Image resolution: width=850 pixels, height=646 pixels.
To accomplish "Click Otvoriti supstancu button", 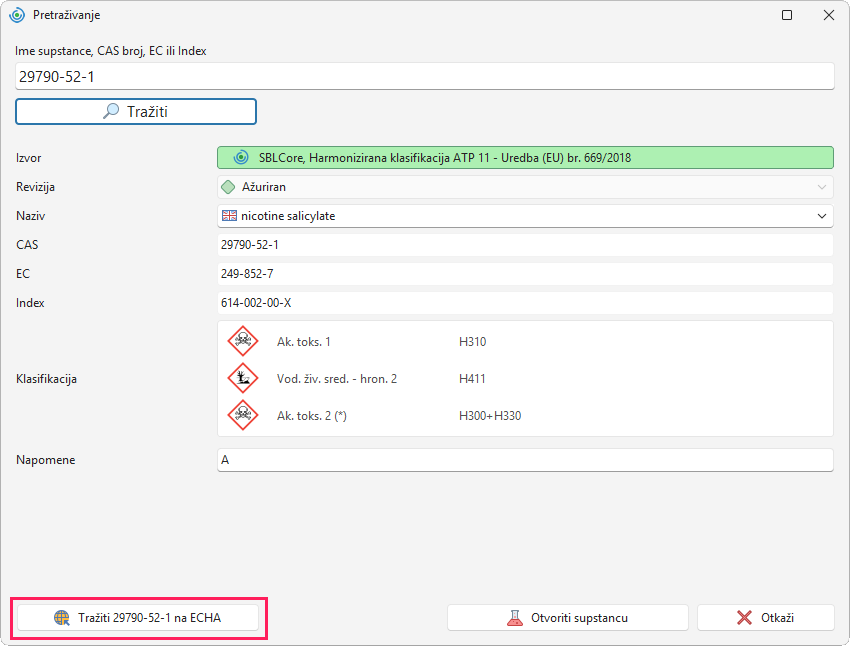I will 568,618.
